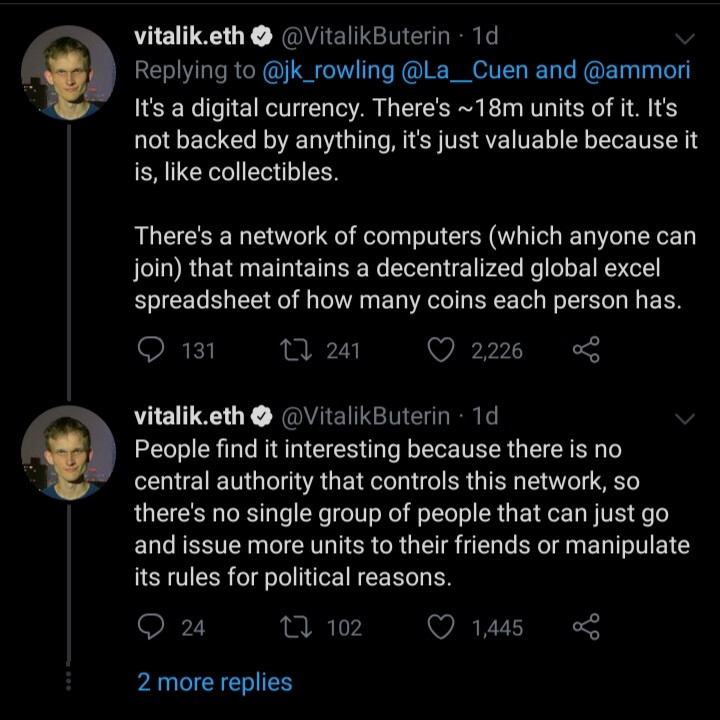720x720 pixels.
Task: Share the second tweet about central authority
Action: (586, 627)
